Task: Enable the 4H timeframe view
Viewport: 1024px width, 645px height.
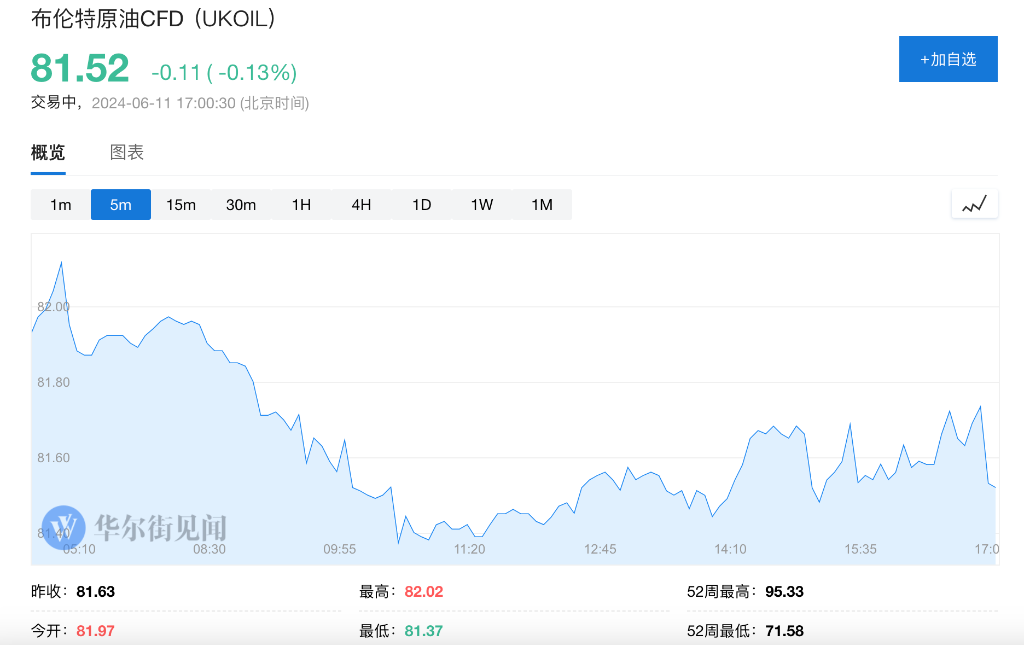Action: (361, 204)
